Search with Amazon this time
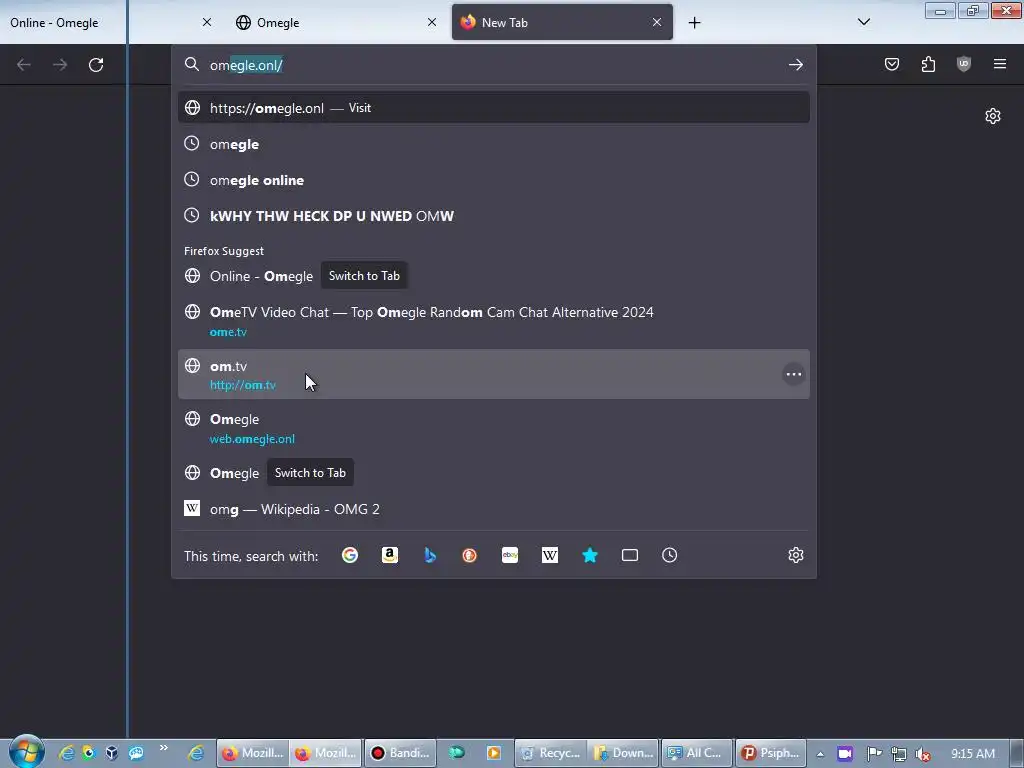1024x768 pixels. [390, 556]
